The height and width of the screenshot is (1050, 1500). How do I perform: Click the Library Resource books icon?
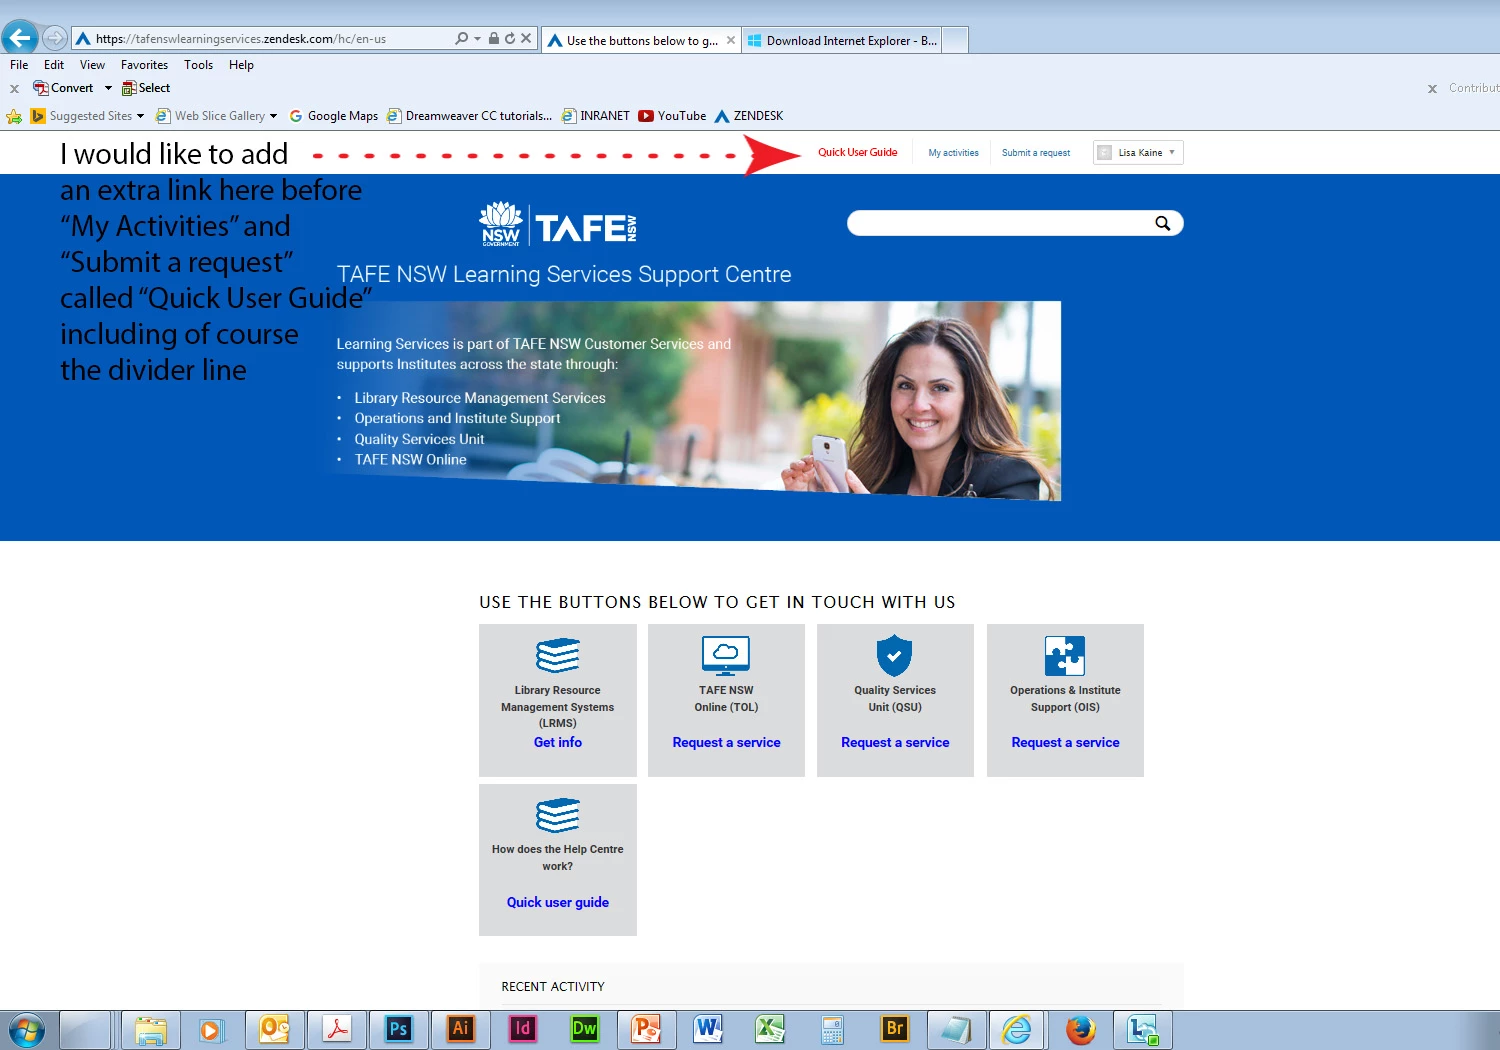558,655
